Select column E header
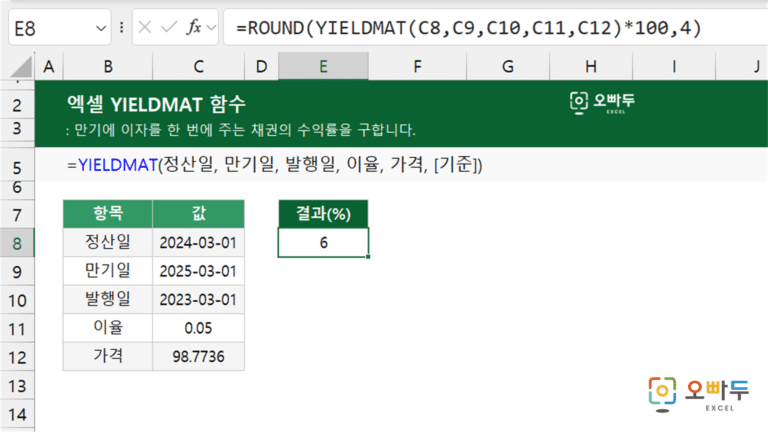Image resolution: width=768 pixels, height=432 pixels. click(x=323, y=66)
